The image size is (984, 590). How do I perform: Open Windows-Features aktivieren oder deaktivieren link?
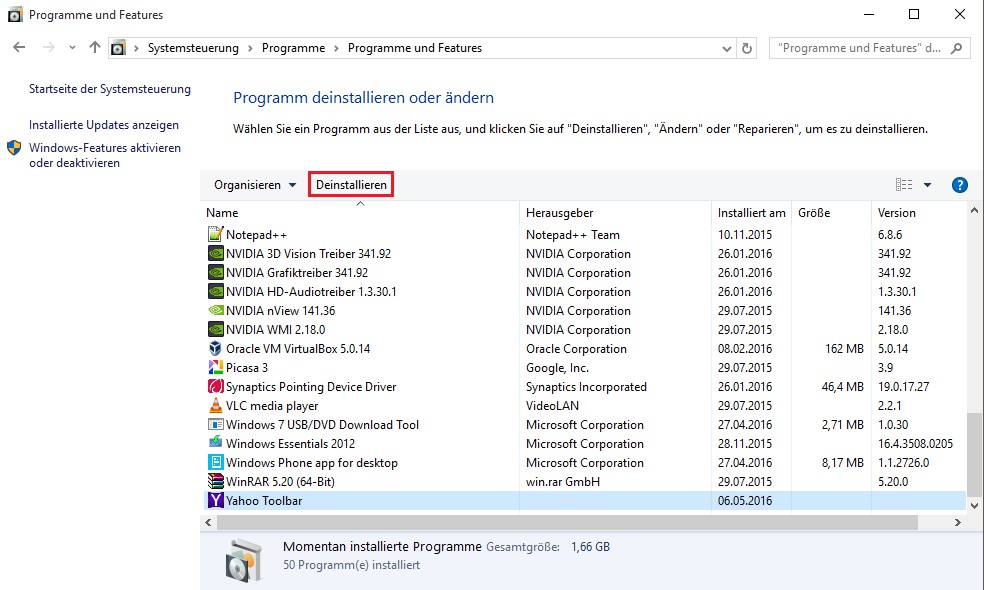[105, 155]
